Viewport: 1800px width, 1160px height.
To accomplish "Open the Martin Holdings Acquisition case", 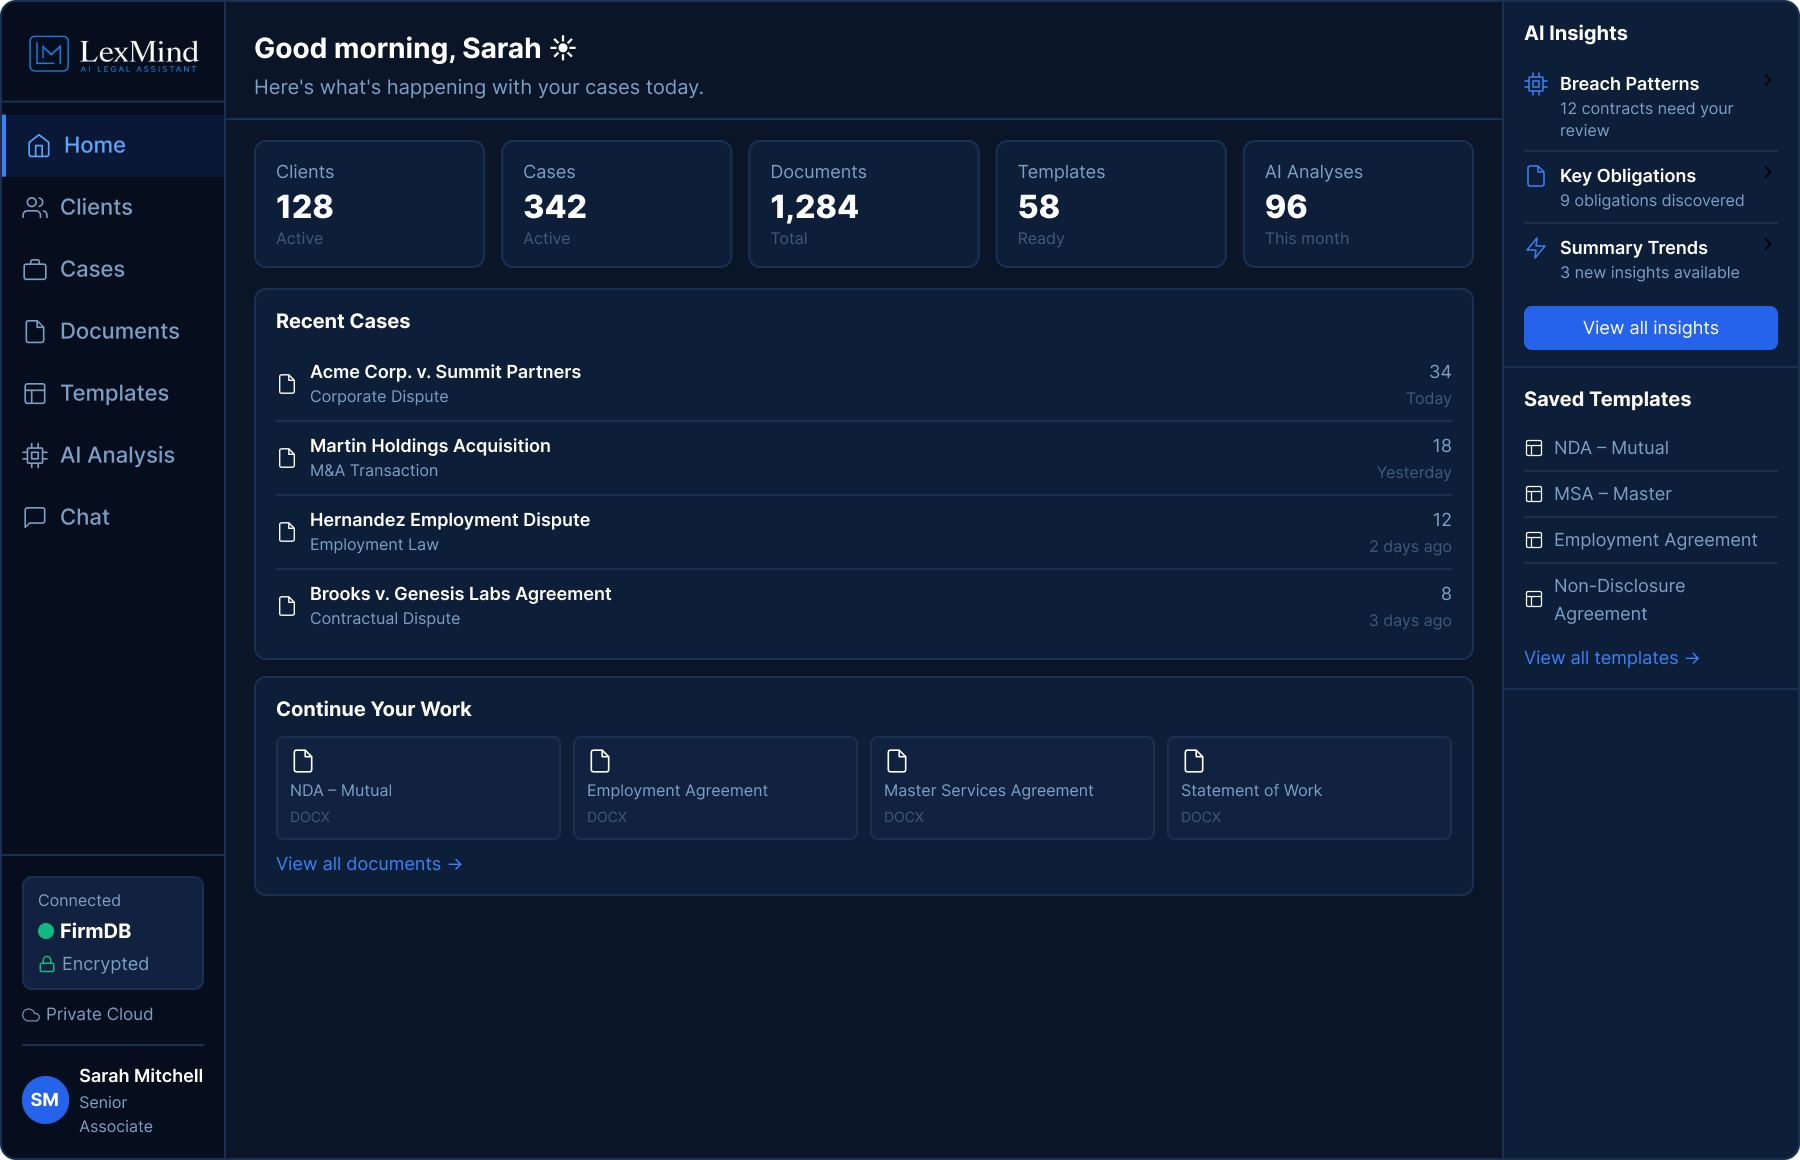I will 864,458.
